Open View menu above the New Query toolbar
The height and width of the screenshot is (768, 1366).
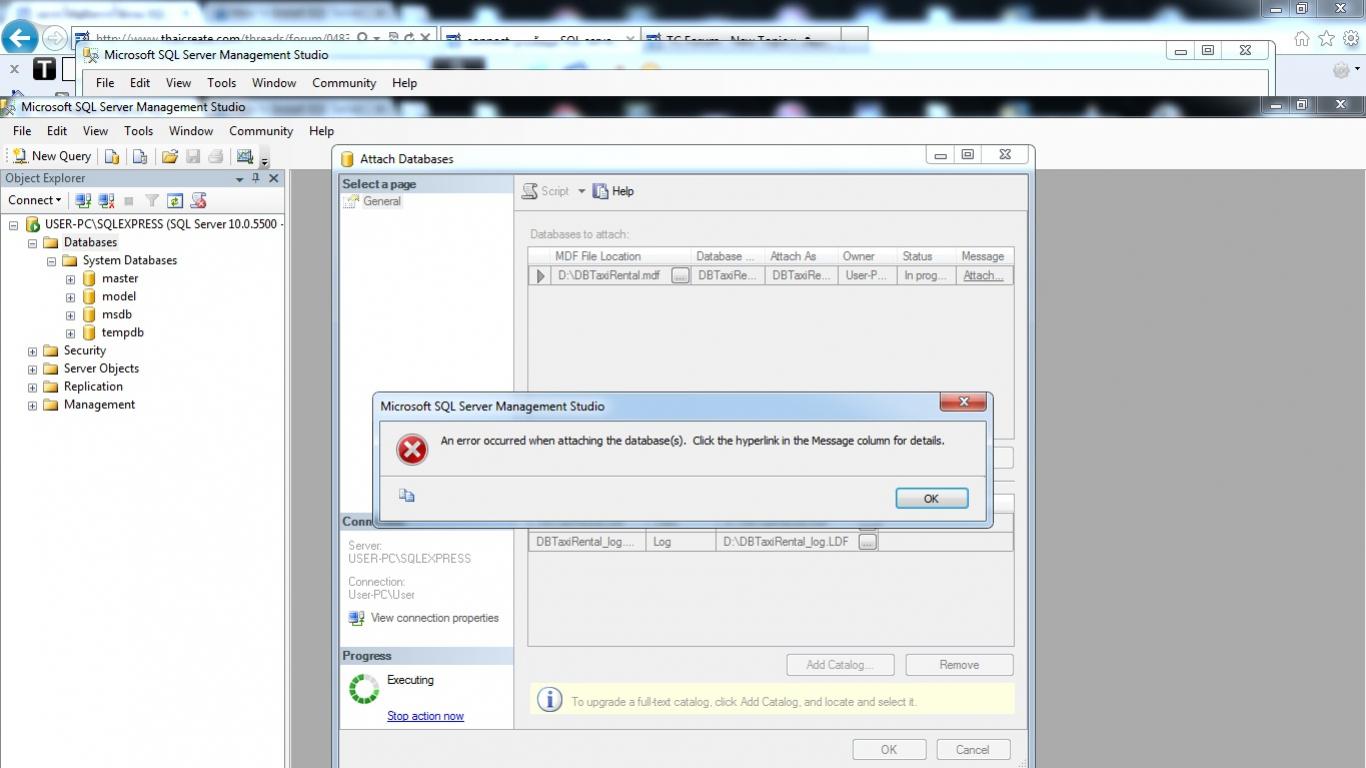click(x=95, y=131)
